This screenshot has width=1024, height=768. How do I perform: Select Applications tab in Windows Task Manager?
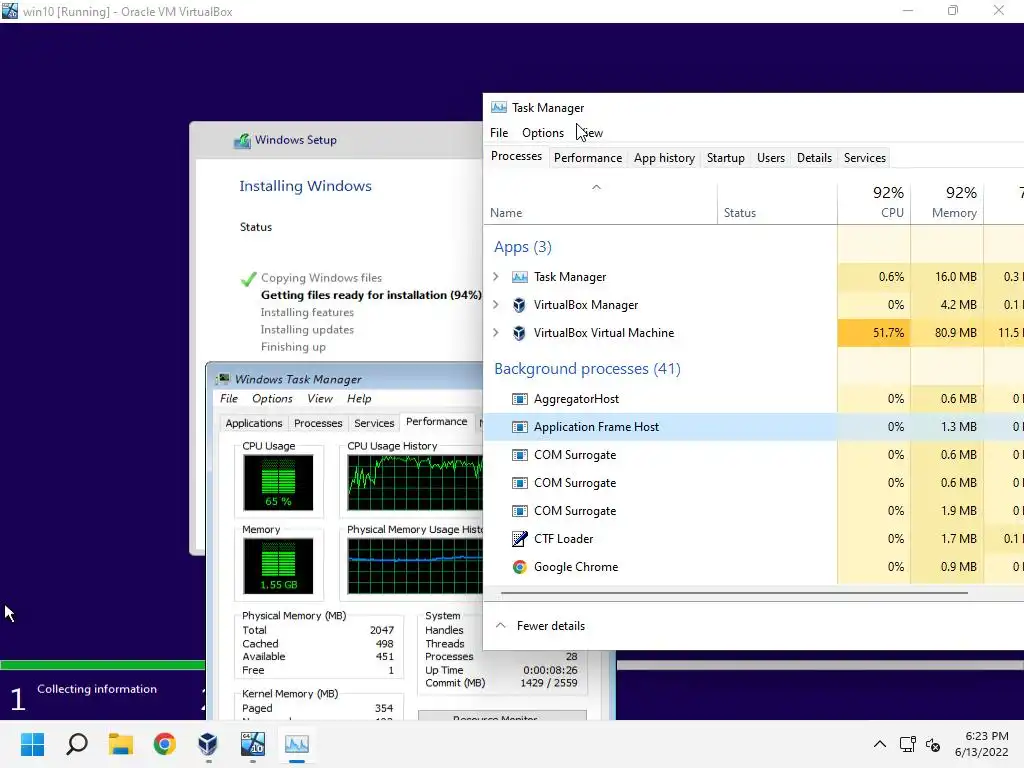coord(253,423)
